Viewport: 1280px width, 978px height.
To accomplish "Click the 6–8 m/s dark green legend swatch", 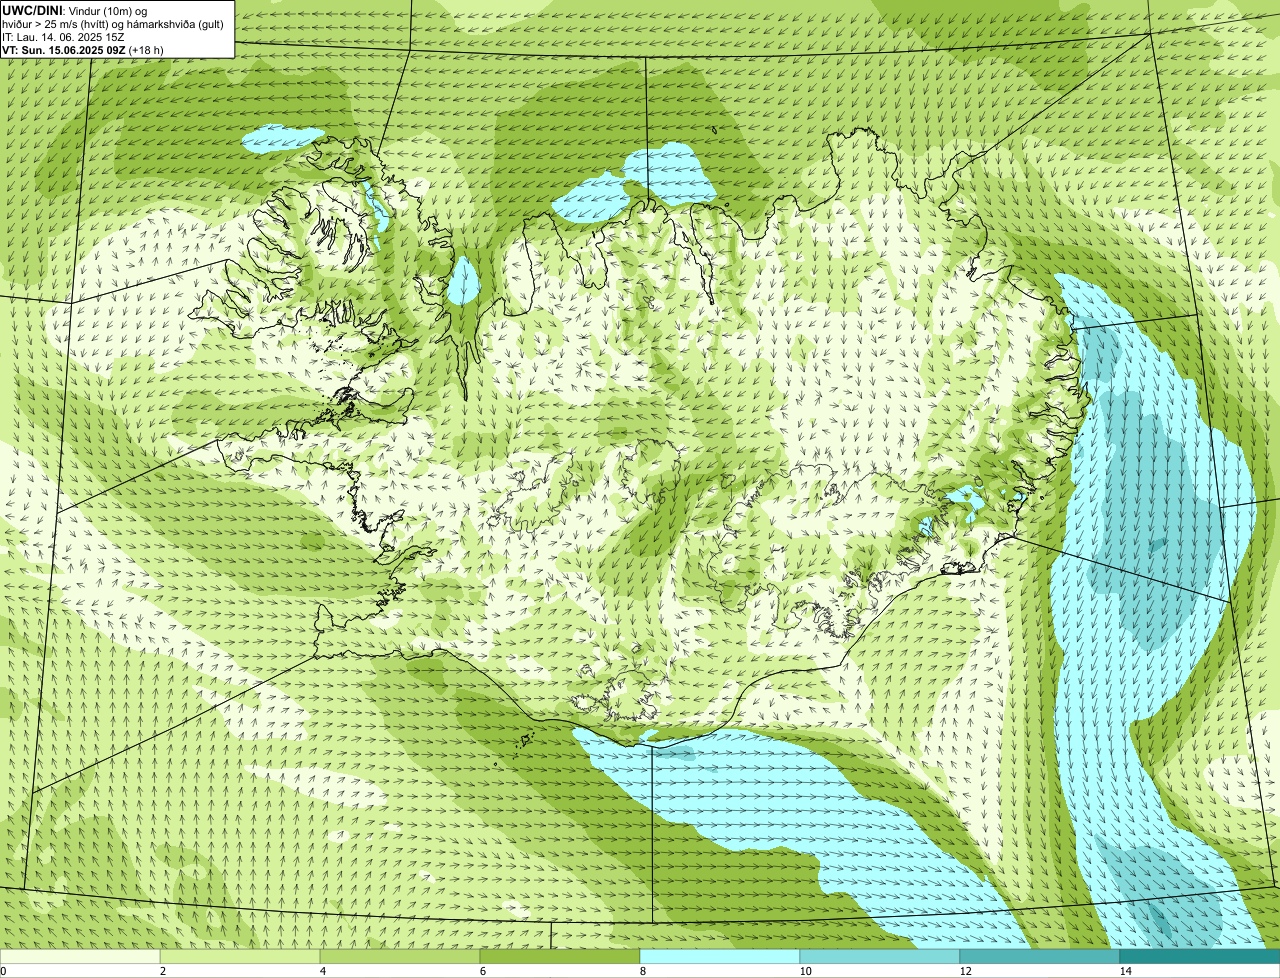I will point(560,956).
